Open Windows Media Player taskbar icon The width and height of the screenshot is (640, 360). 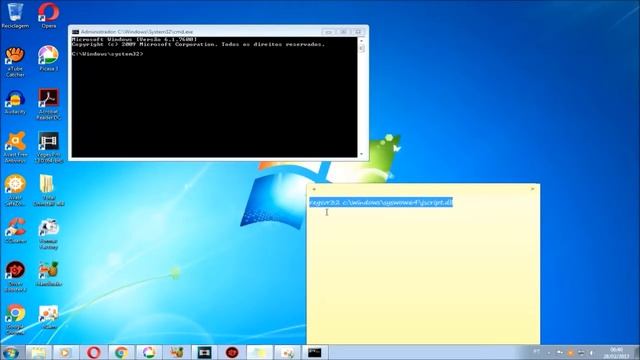65,352
